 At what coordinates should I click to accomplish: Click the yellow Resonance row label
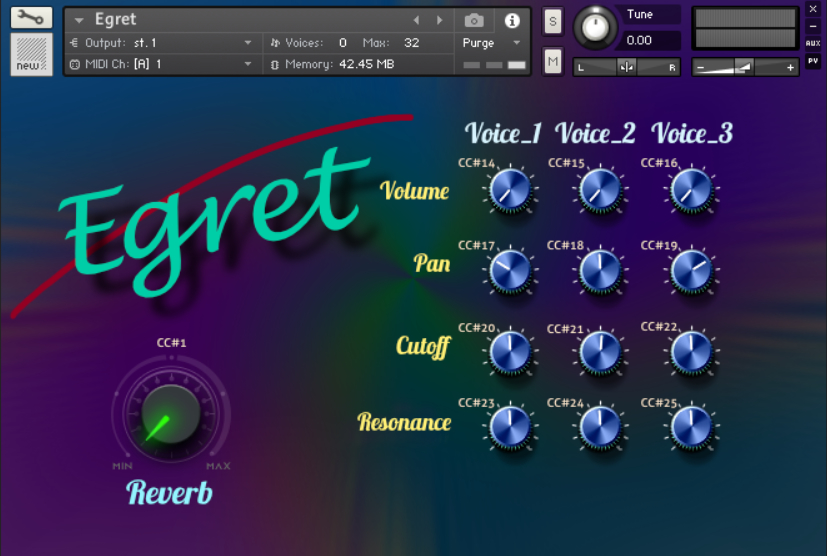coord(405,422)
